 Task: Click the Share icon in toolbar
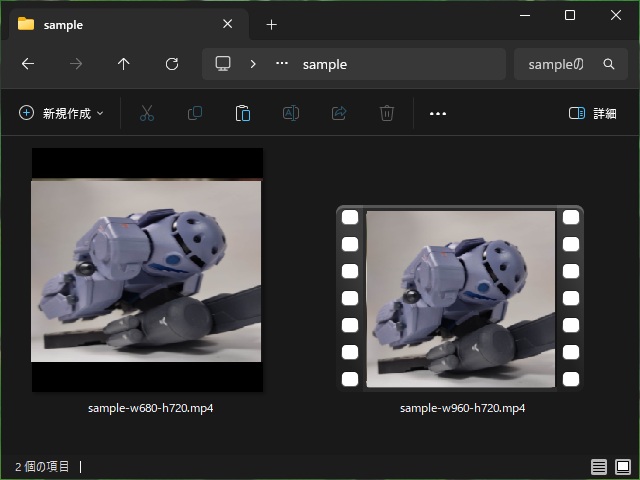339,113
